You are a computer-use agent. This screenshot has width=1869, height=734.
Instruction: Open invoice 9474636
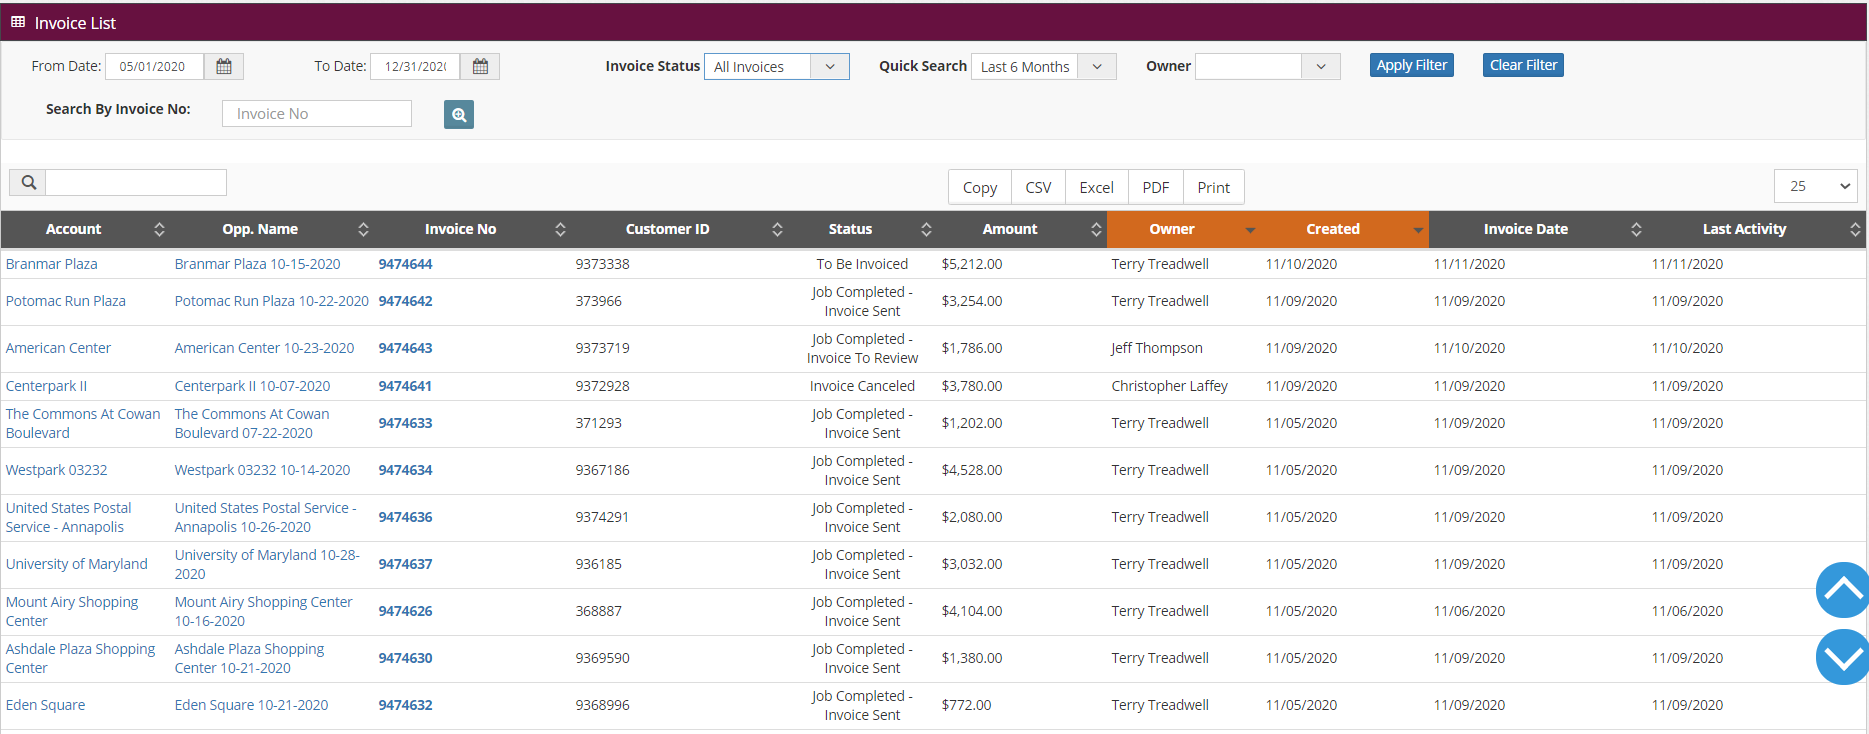point(405,517)
